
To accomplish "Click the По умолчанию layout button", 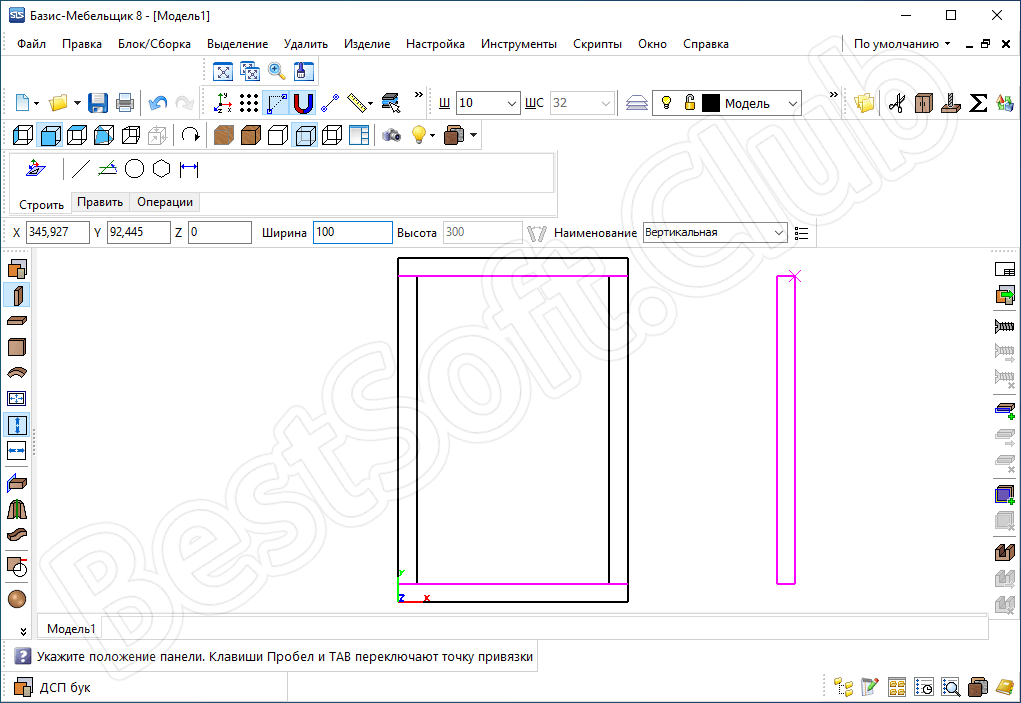I will [902, 44].
